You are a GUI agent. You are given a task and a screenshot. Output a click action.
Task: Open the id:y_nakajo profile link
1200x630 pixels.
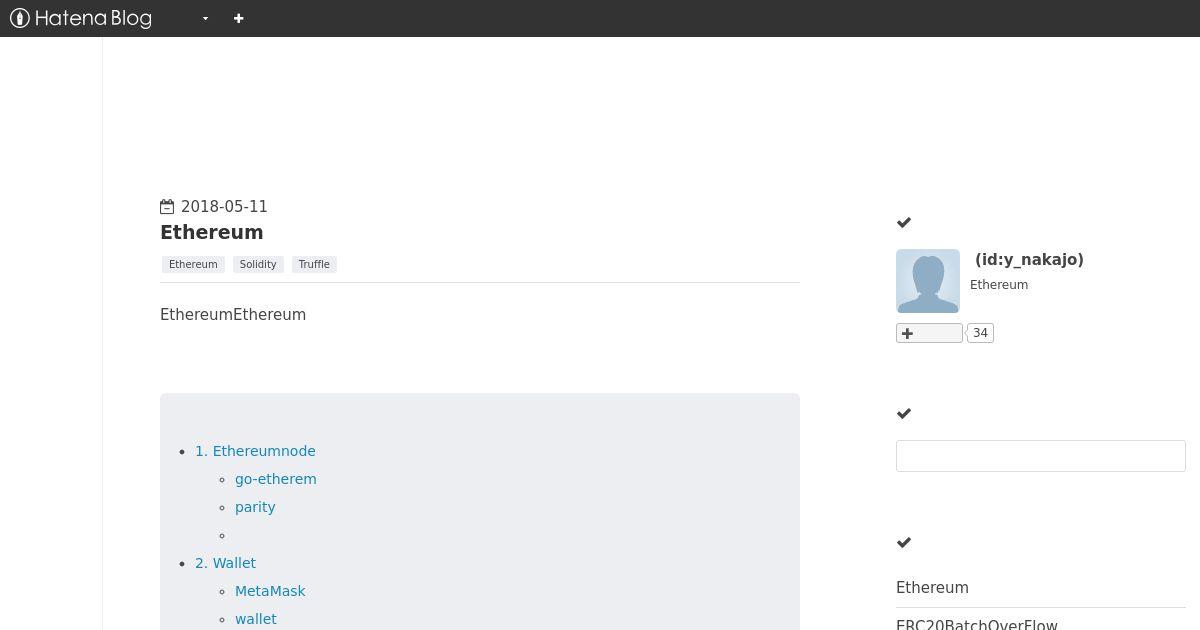(x=1029, y=259)
